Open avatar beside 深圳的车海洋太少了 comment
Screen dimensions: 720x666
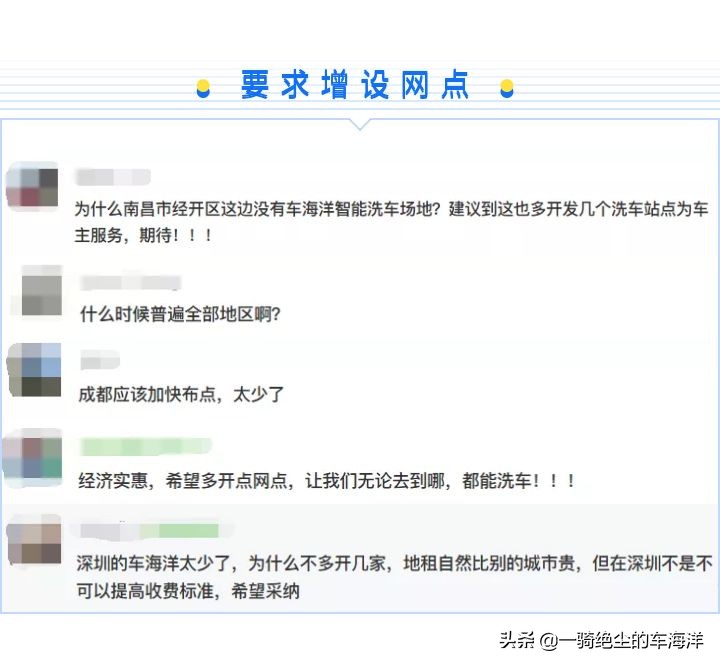[34, 540]
